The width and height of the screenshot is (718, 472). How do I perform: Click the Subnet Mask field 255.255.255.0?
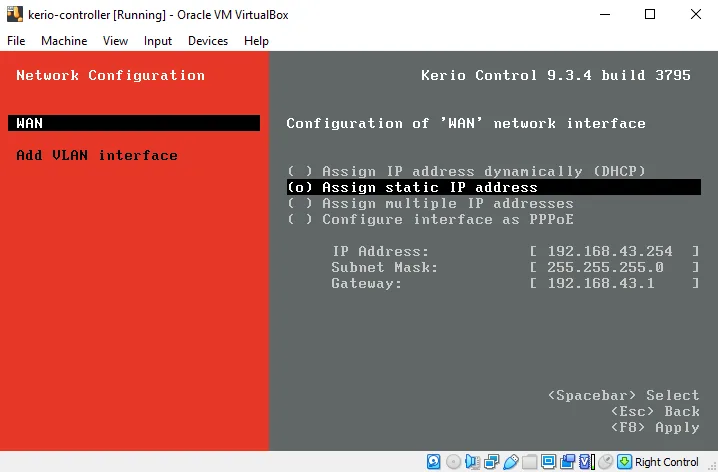615,267
